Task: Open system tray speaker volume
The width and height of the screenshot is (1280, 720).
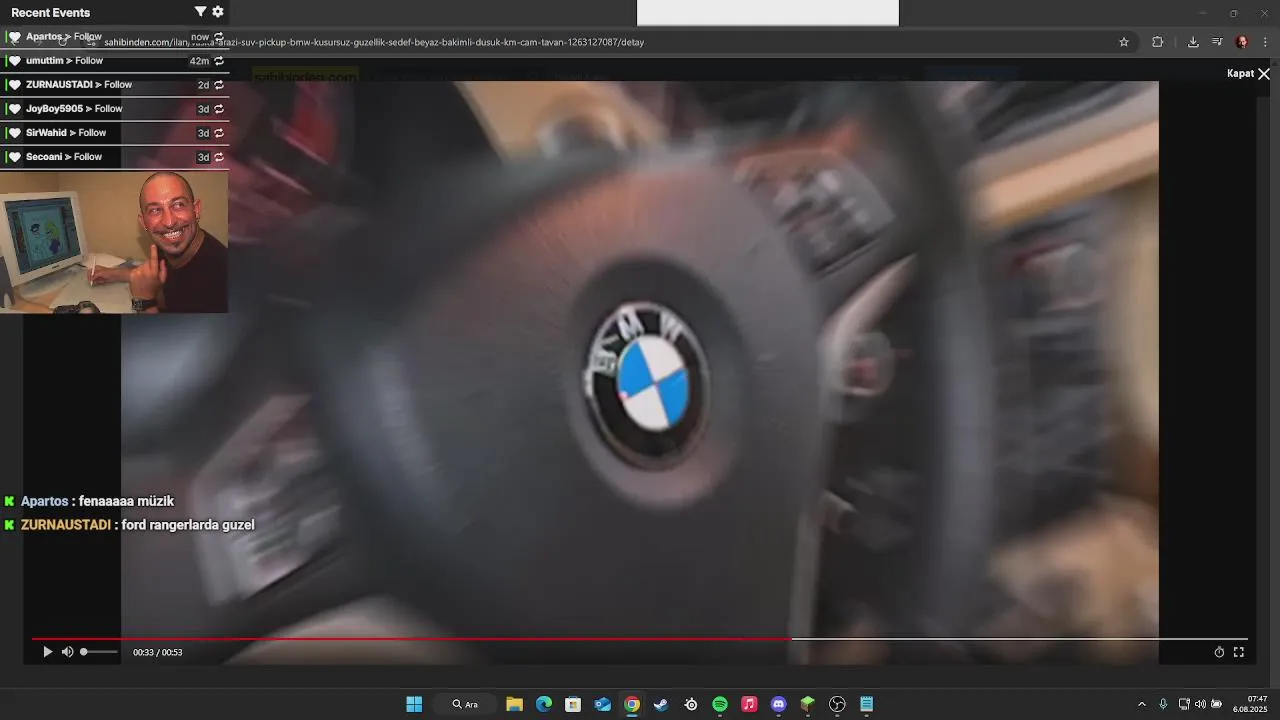Action: [x=1200, y=704]
